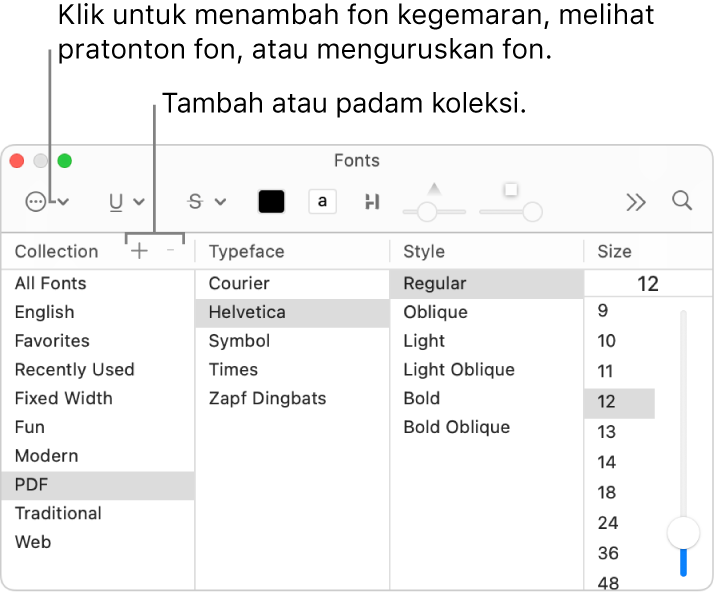Adjust the shadow blur slider
The height and width of the screenshot is (593, 716).
[x=511, y=211]
